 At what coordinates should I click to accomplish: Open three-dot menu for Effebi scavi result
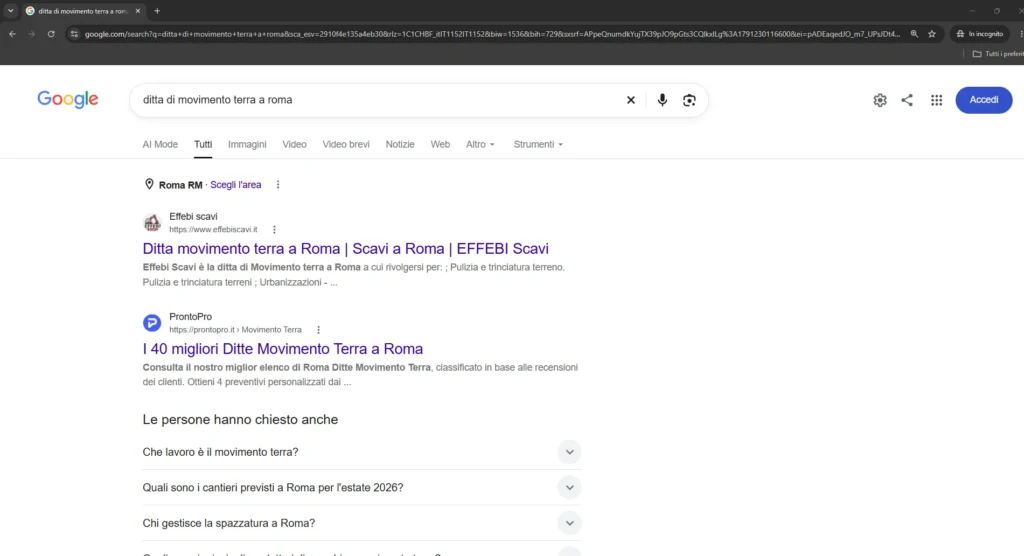274,229
